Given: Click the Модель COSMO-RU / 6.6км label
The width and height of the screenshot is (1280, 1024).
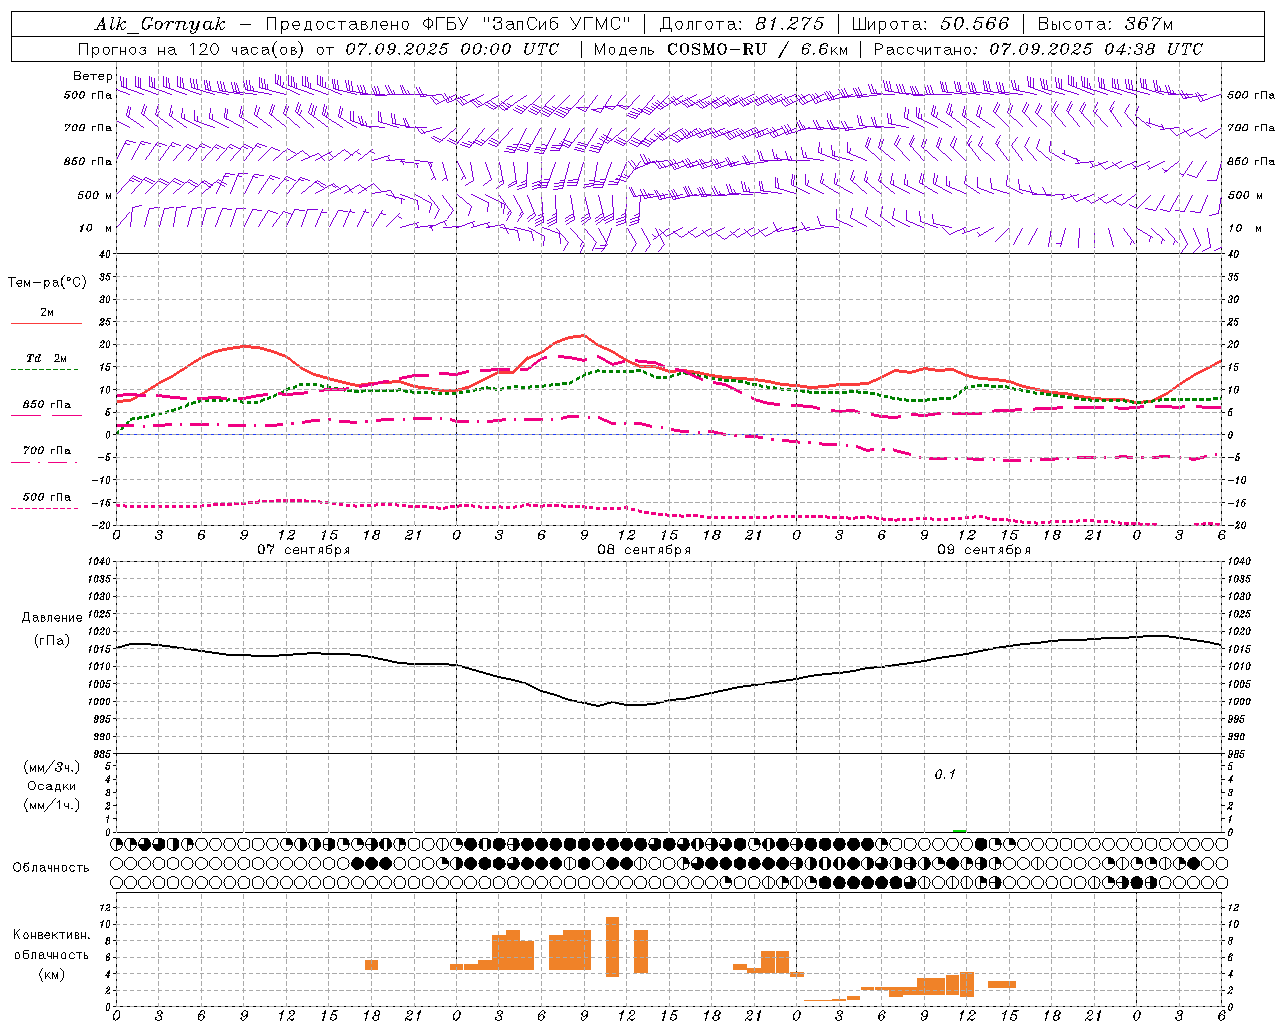Looking at the screenshot, I should point(721,49).
